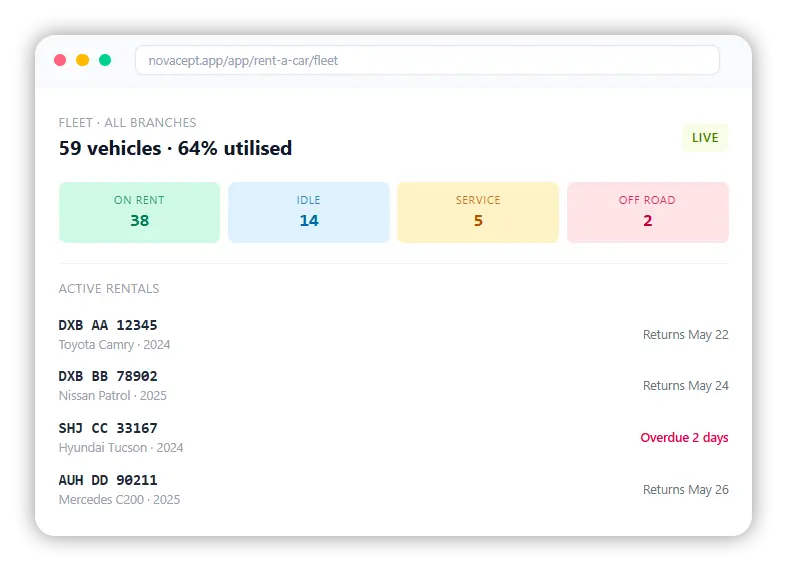Click the 'Overdue 2 days' status
Screen dimensions: 788x572
684,438
